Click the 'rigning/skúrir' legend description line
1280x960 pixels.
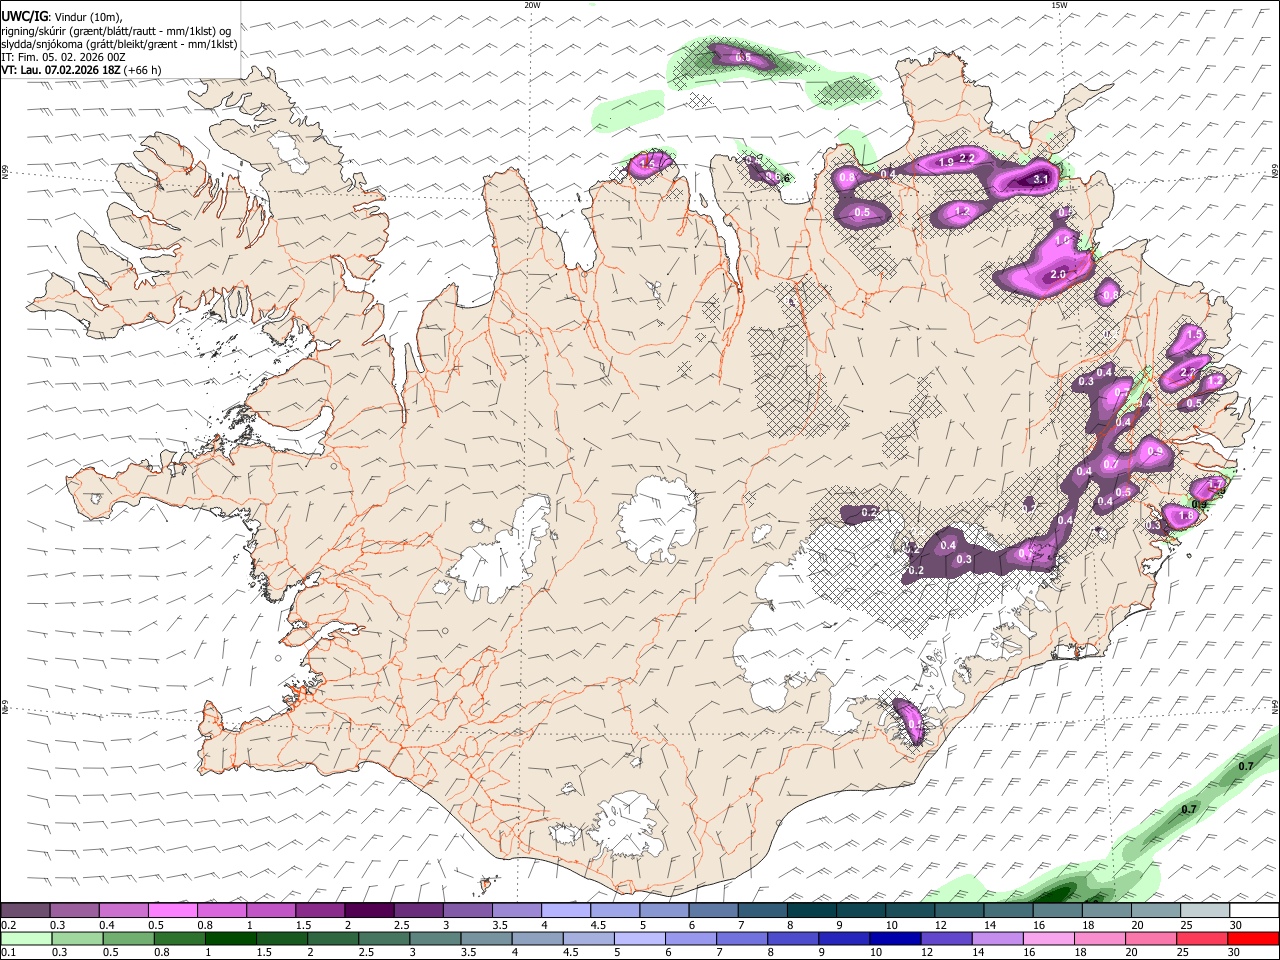click(x=116, y=30)
